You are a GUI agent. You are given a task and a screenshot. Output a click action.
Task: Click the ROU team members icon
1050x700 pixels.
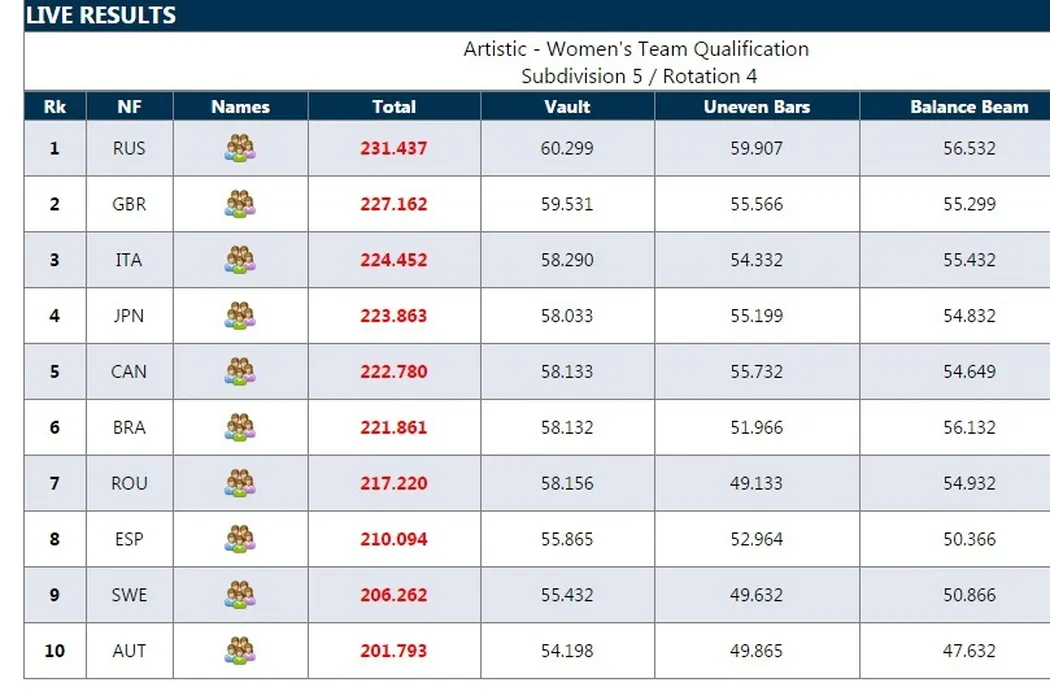240,483
